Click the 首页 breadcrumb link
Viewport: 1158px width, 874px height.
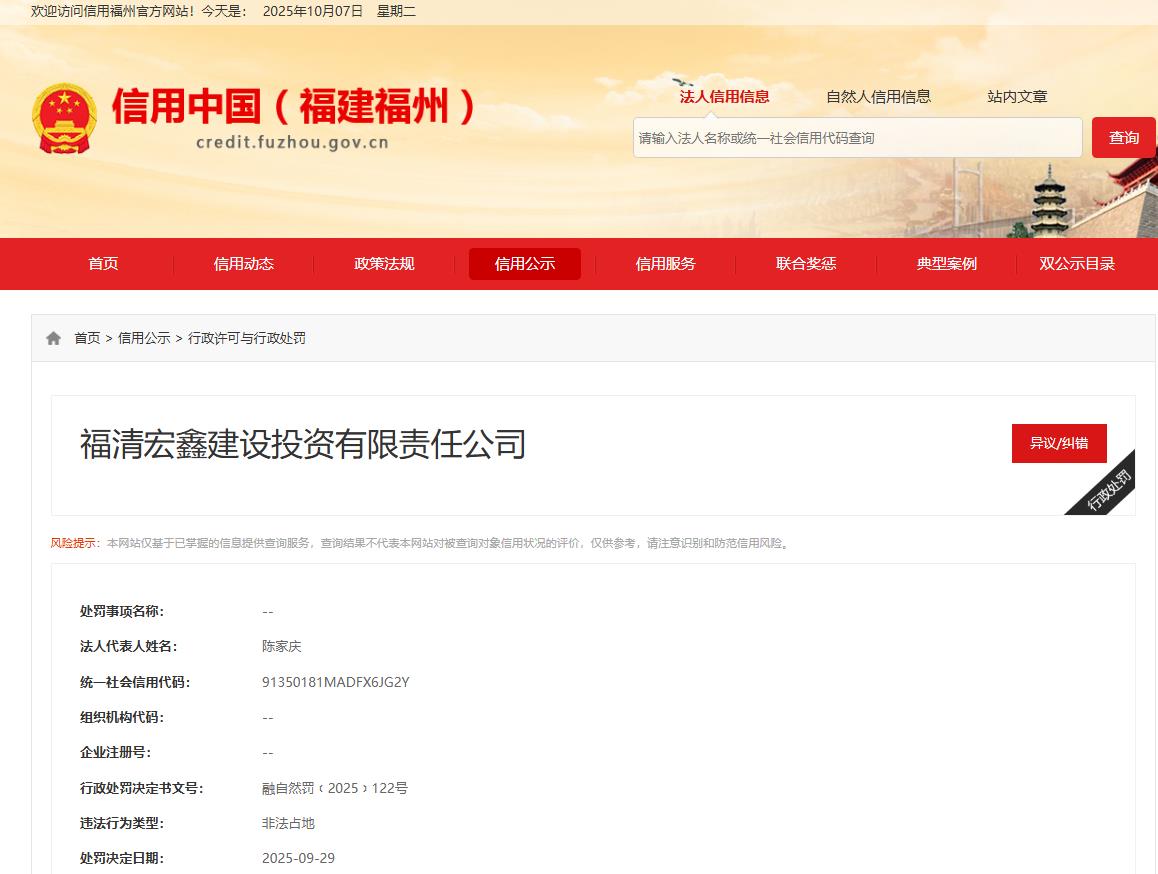pos(87,339)
